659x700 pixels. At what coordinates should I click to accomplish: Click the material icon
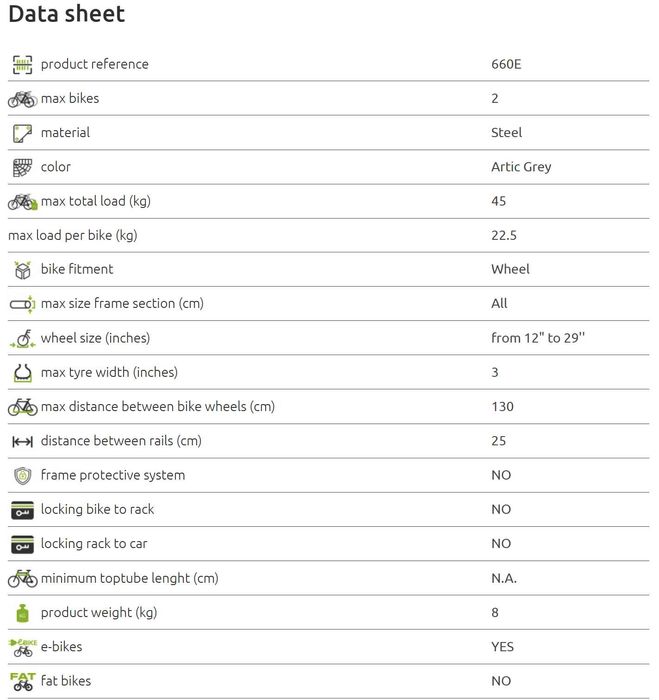[x=22, y=133]
